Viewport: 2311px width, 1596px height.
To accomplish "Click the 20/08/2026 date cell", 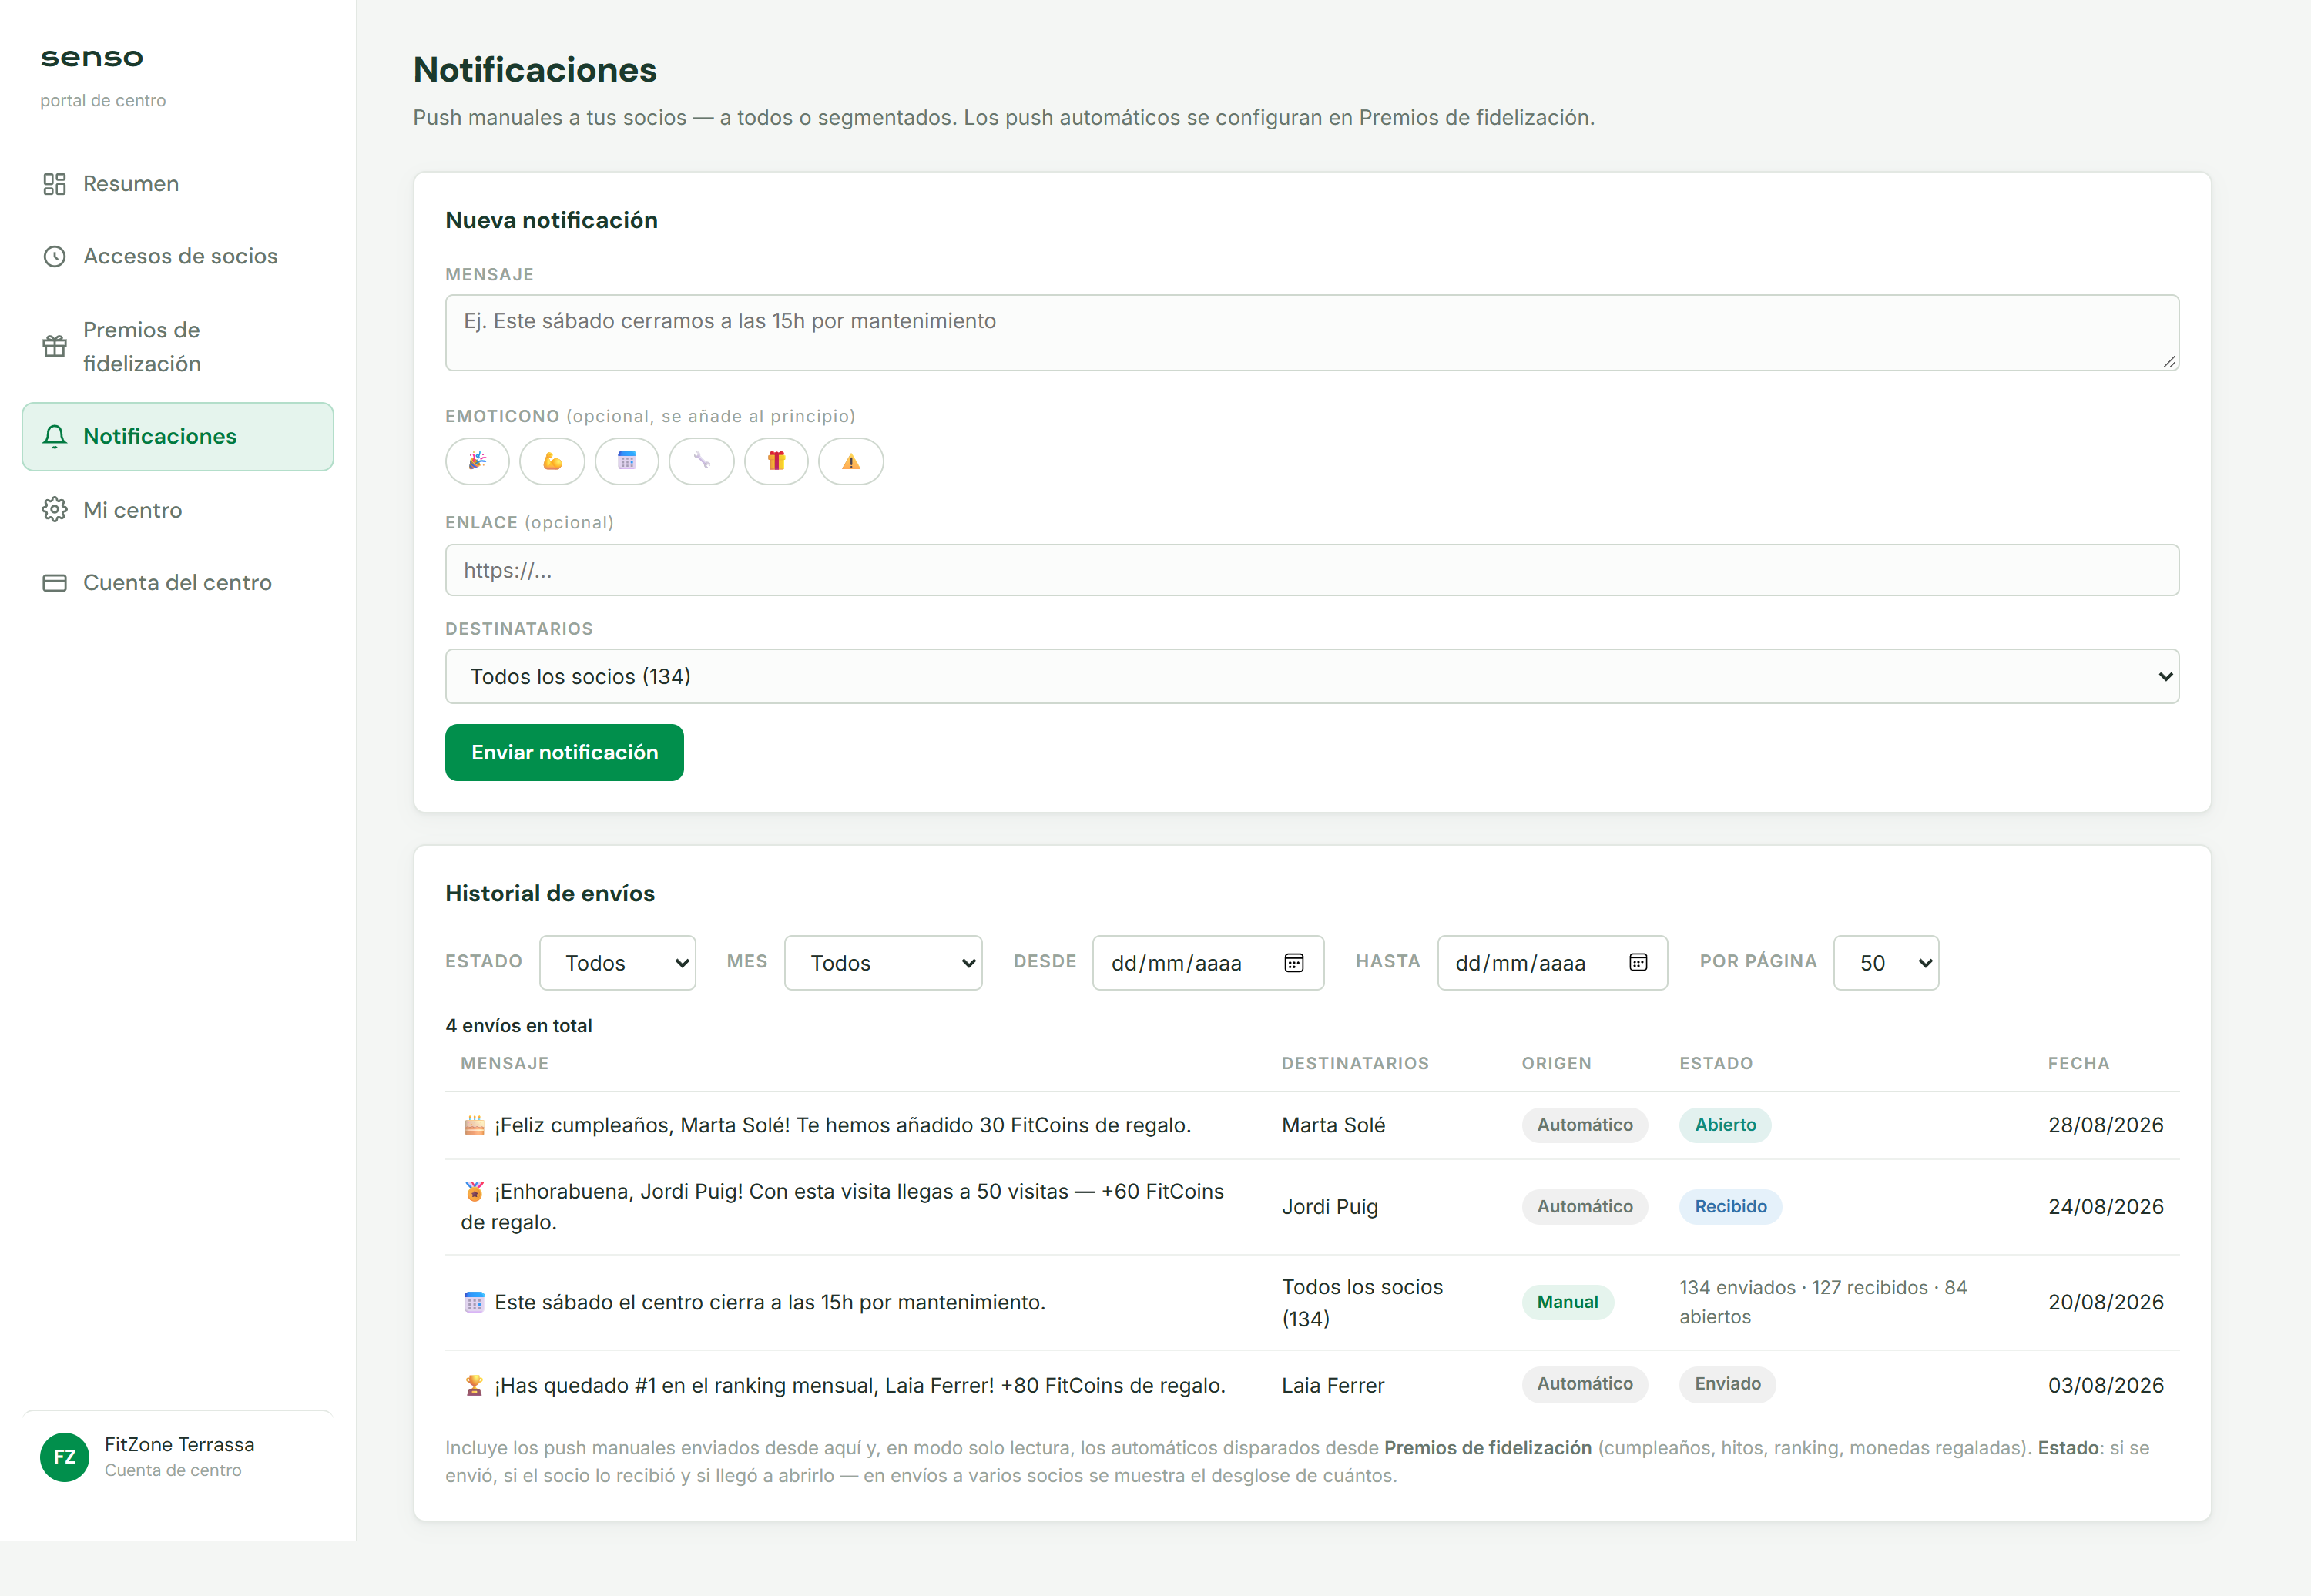I will click(x=2105, y=1302).
